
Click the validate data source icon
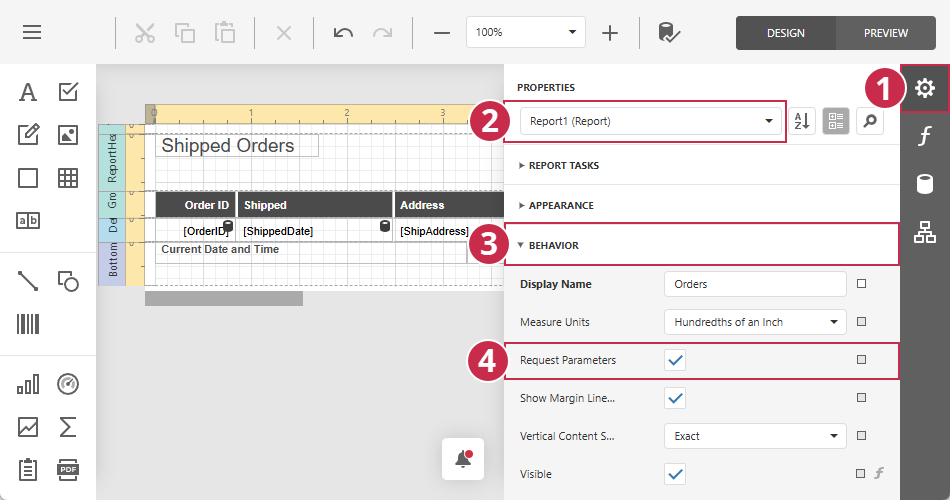point(669,33)
